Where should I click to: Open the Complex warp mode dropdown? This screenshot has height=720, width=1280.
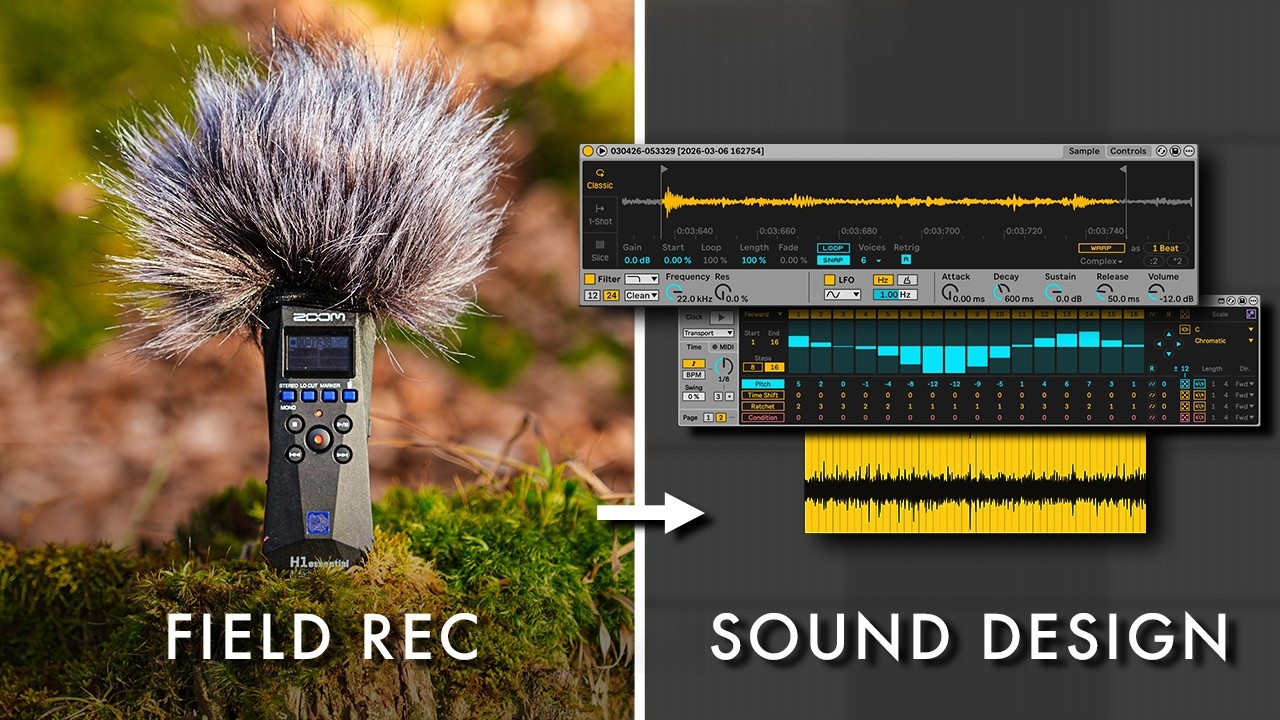(1101, 261)
